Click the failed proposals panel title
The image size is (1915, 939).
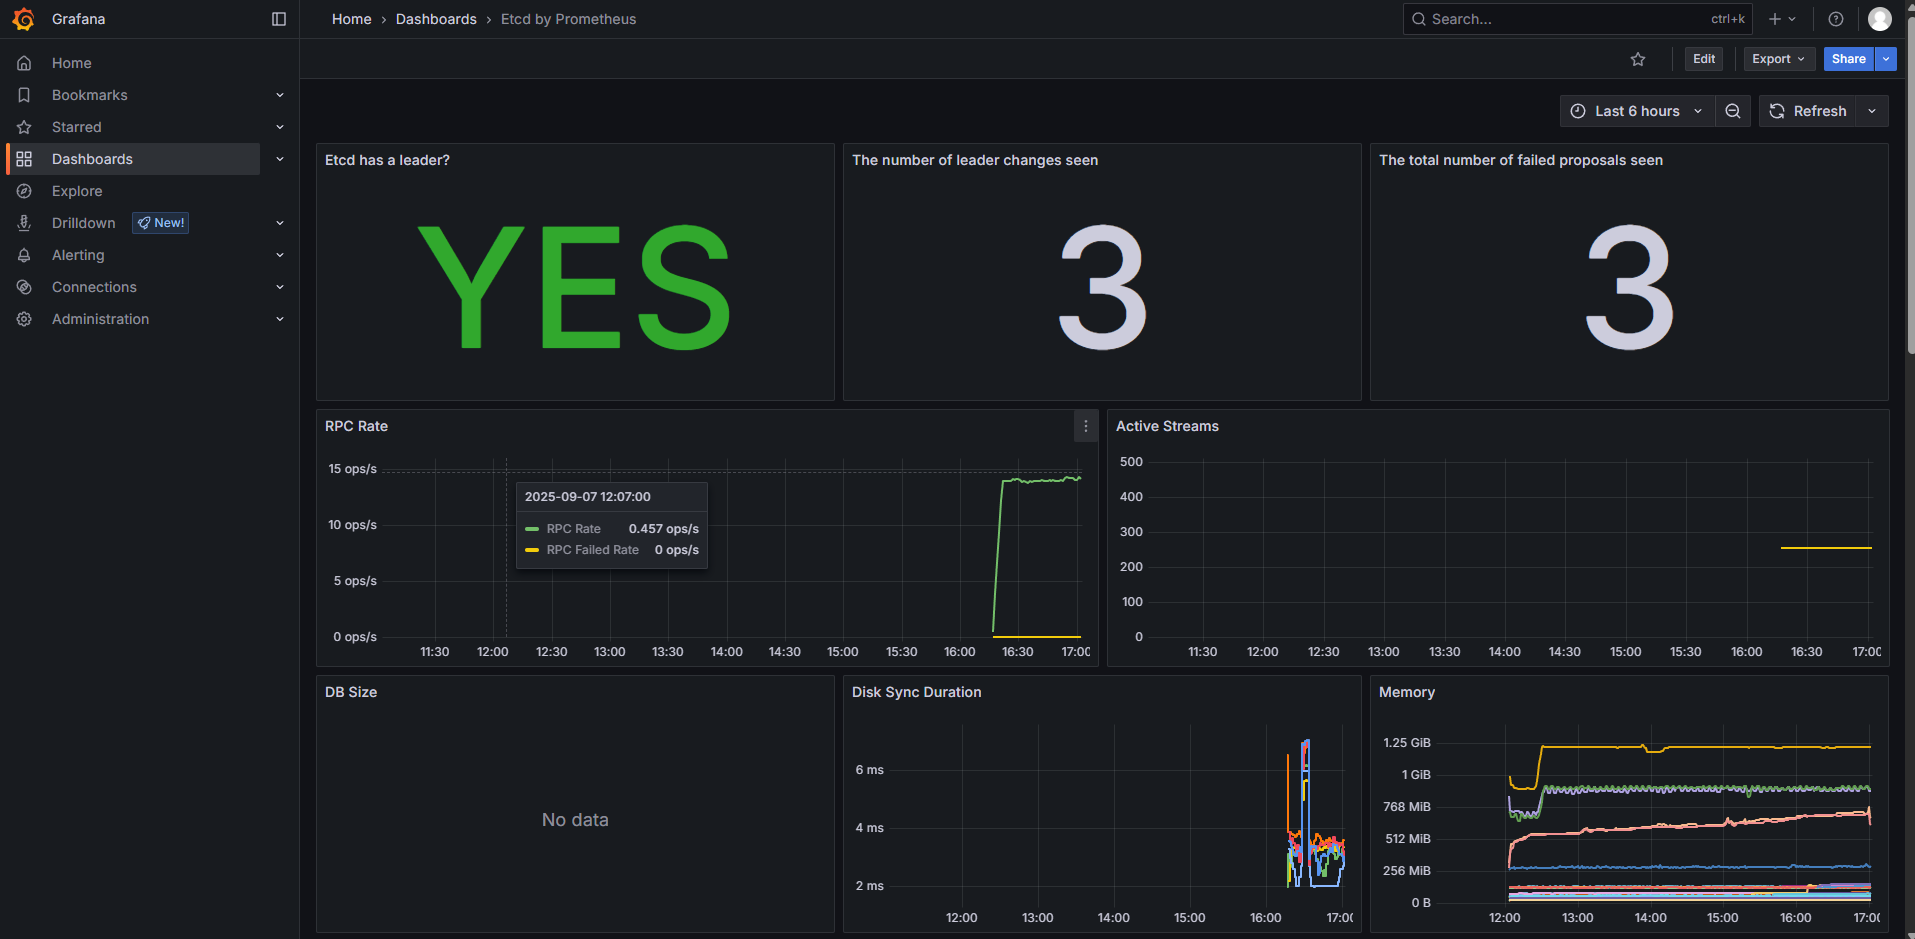(x=1521, y=160)
